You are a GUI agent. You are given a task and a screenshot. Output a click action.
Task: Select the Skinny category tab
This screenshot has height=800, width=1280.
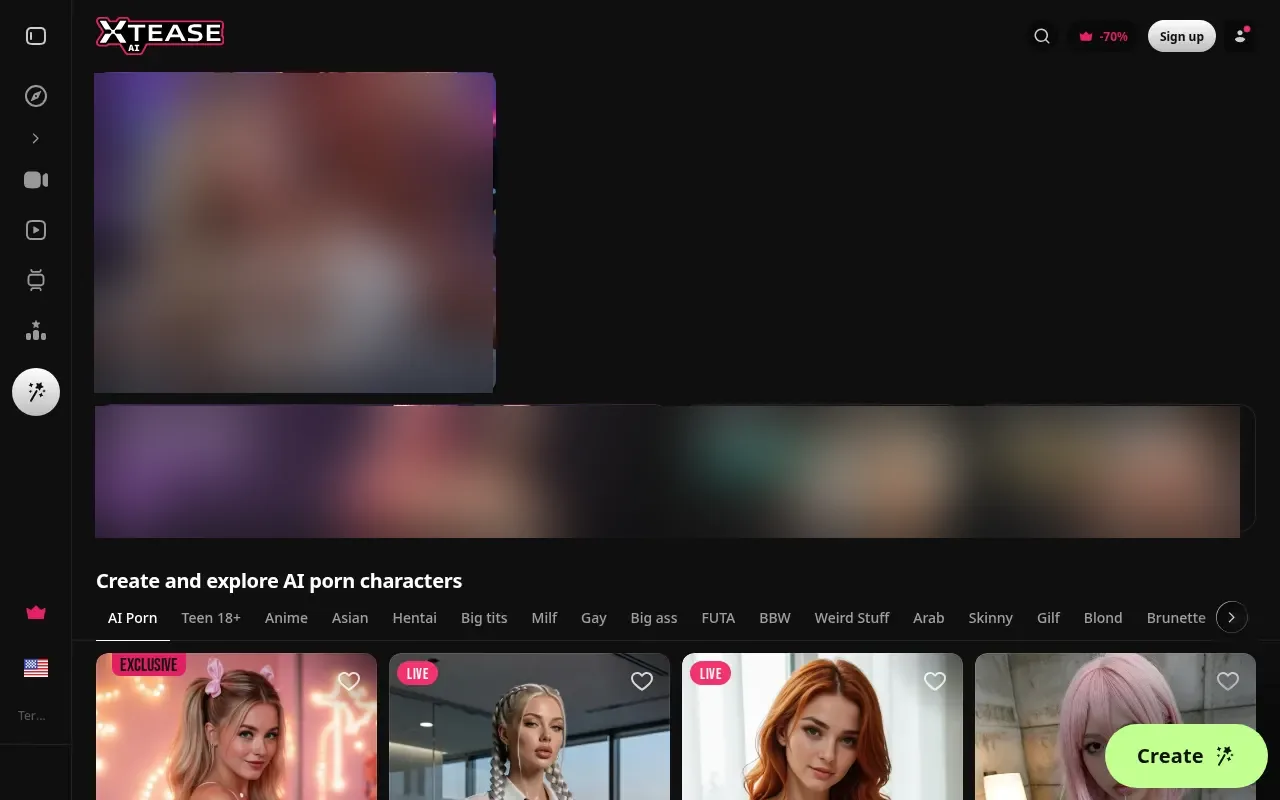(x=991, y=618)
